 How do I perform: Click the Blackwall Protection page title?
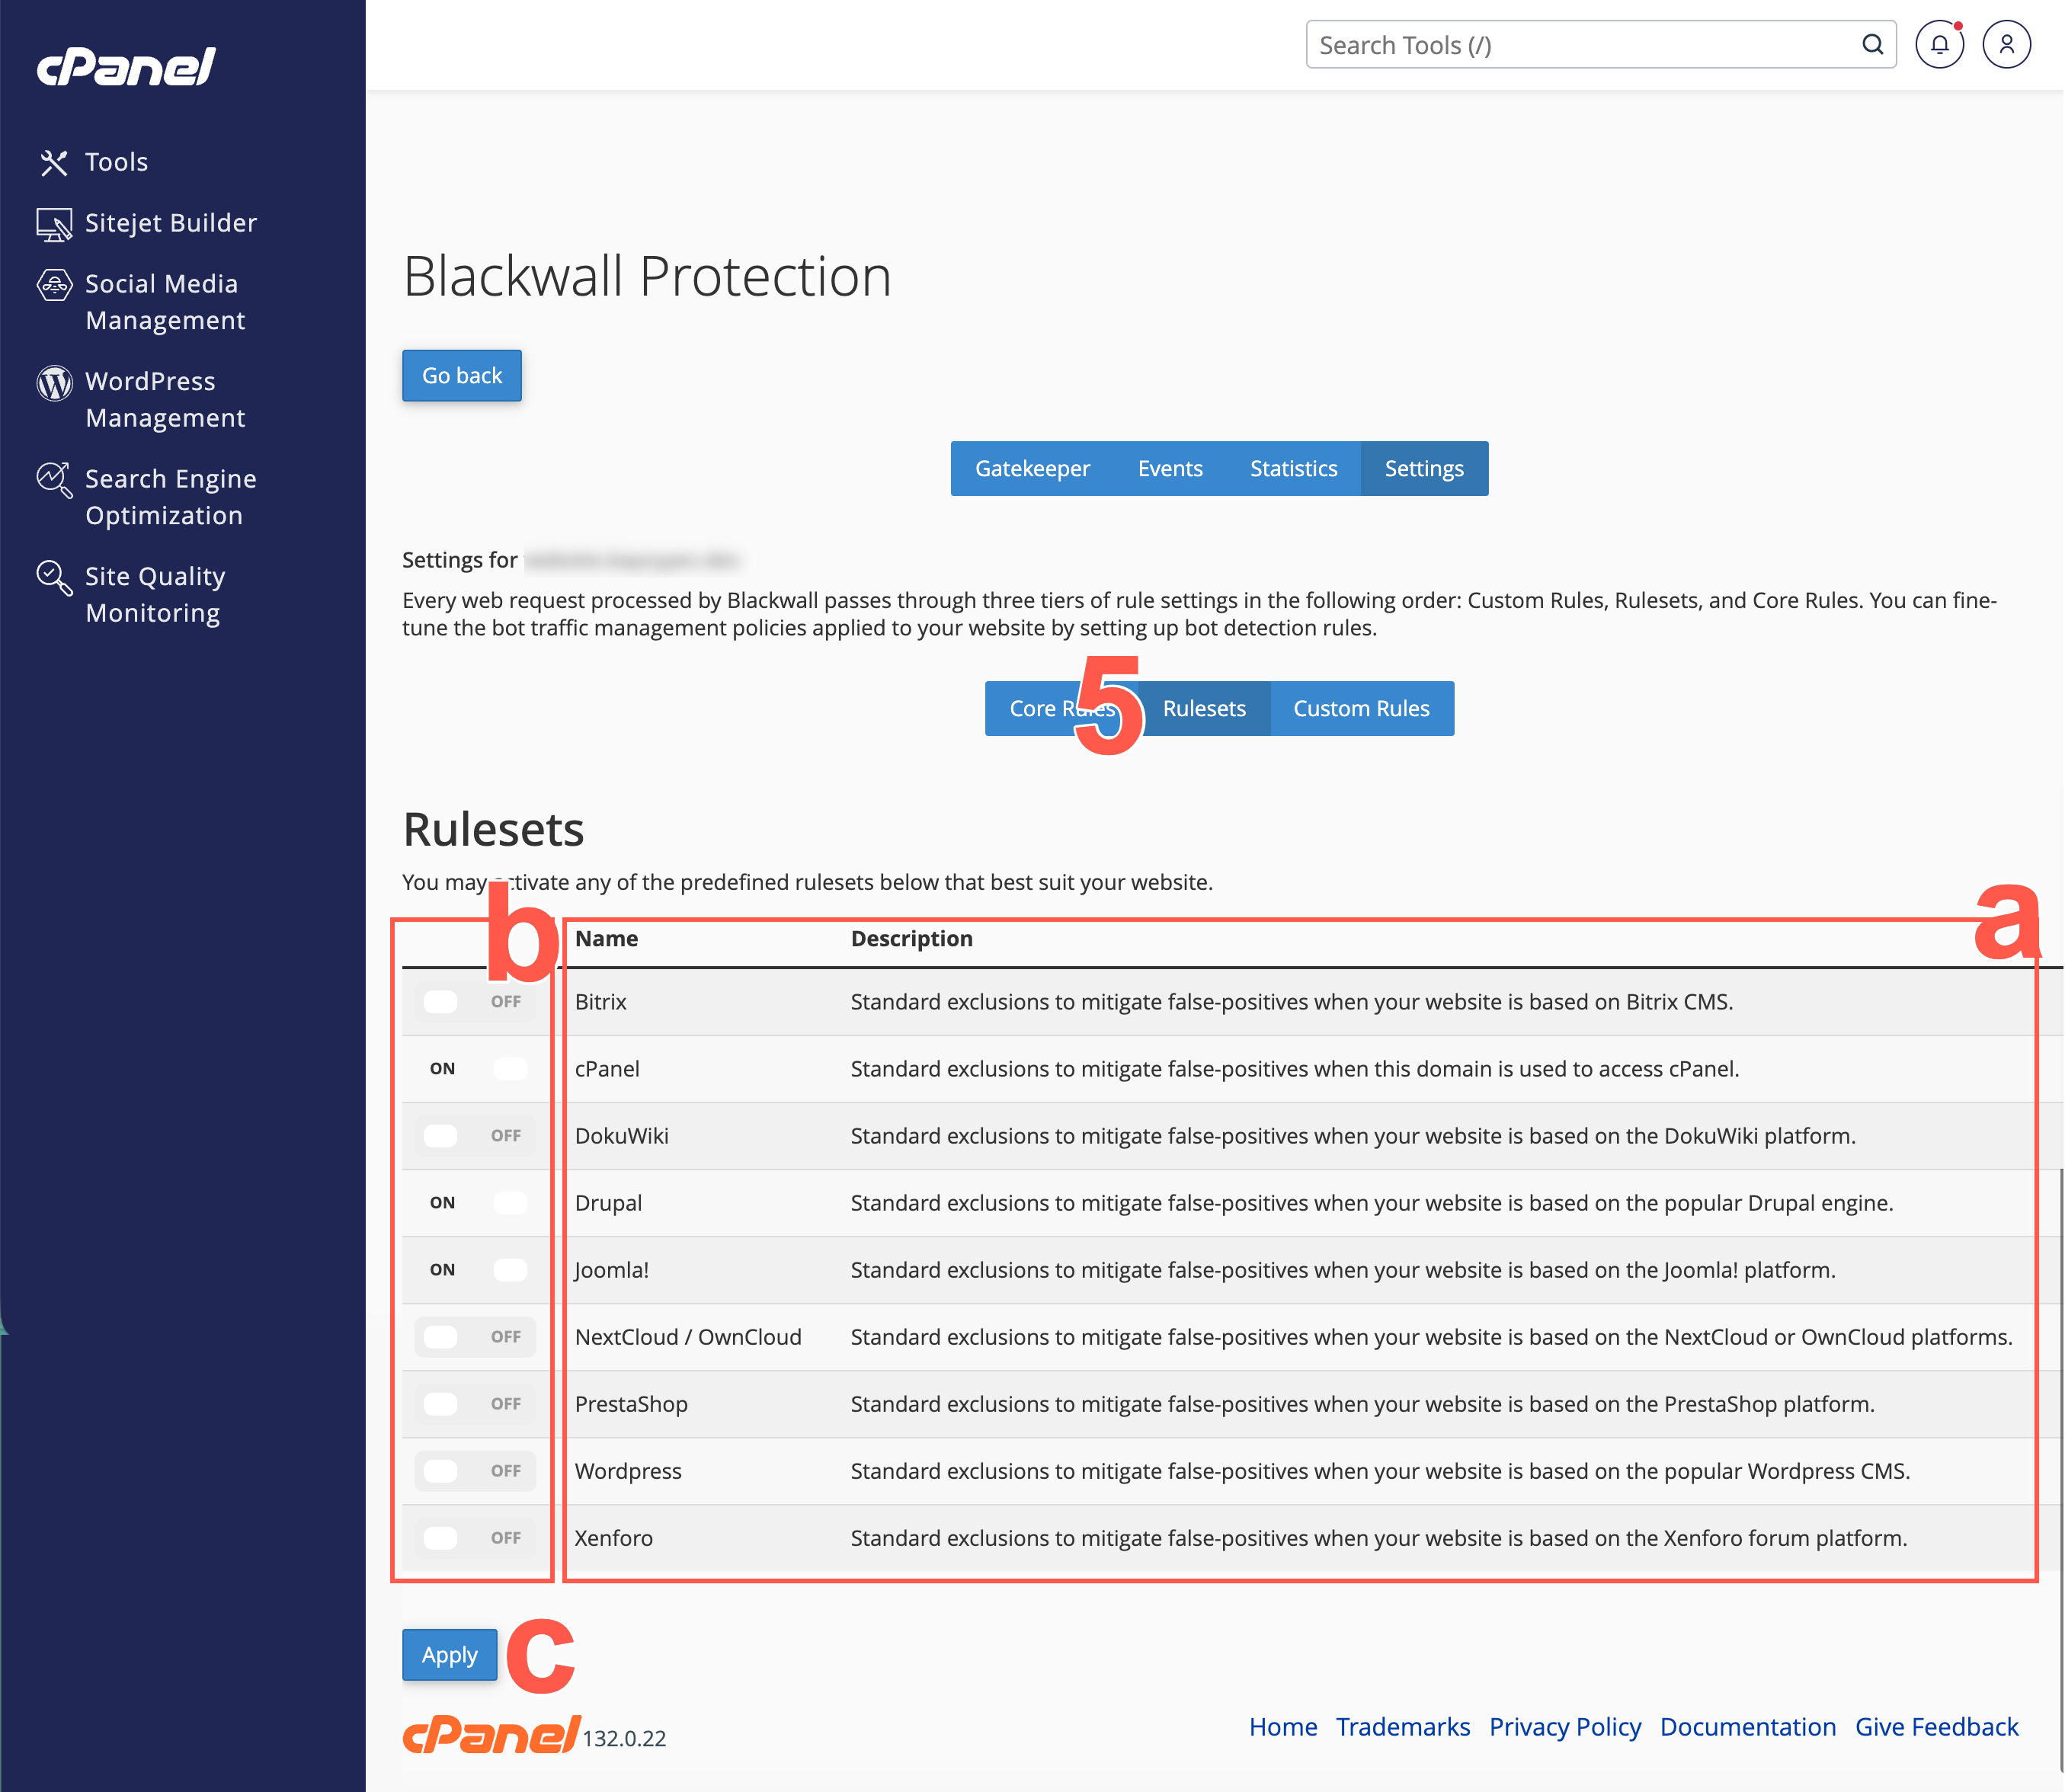(647, 276)
